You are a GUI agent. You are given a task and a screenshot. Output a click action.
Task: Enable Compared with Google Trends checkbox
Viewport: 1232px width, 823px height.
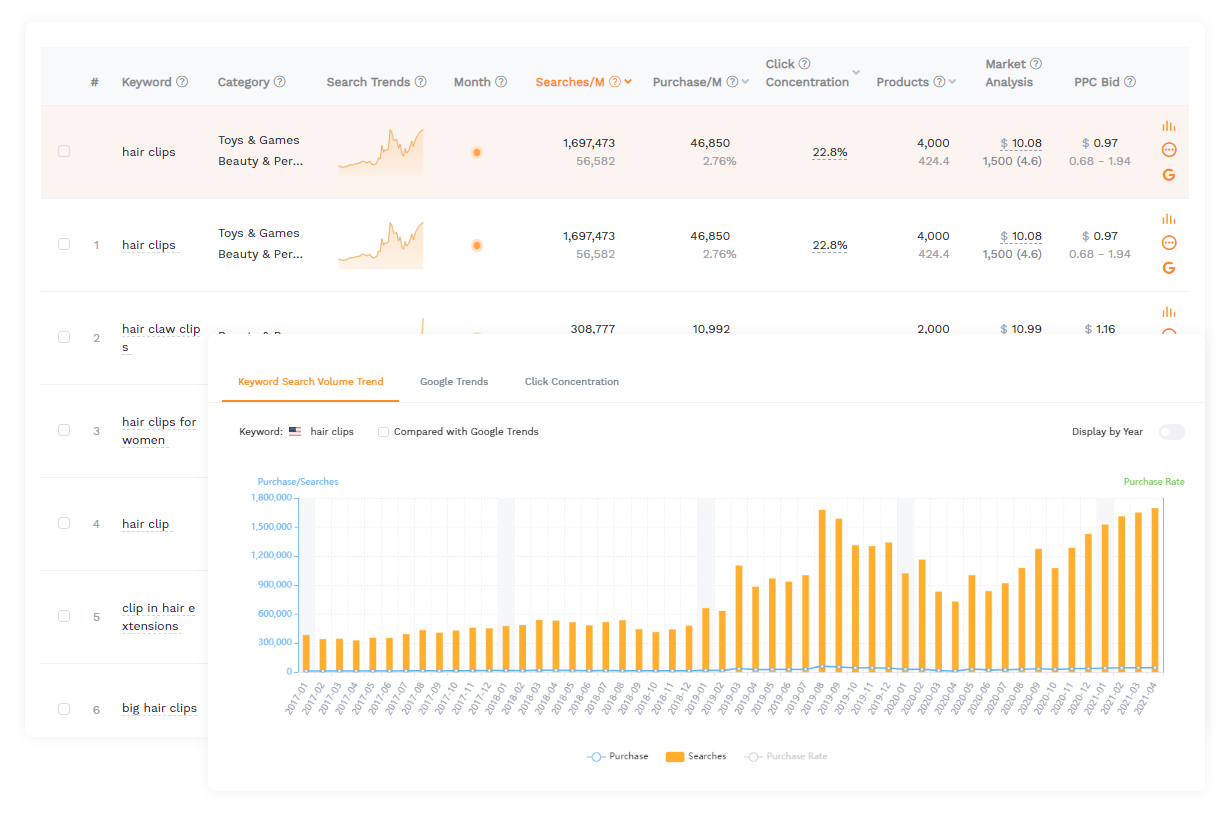(383, 432)
